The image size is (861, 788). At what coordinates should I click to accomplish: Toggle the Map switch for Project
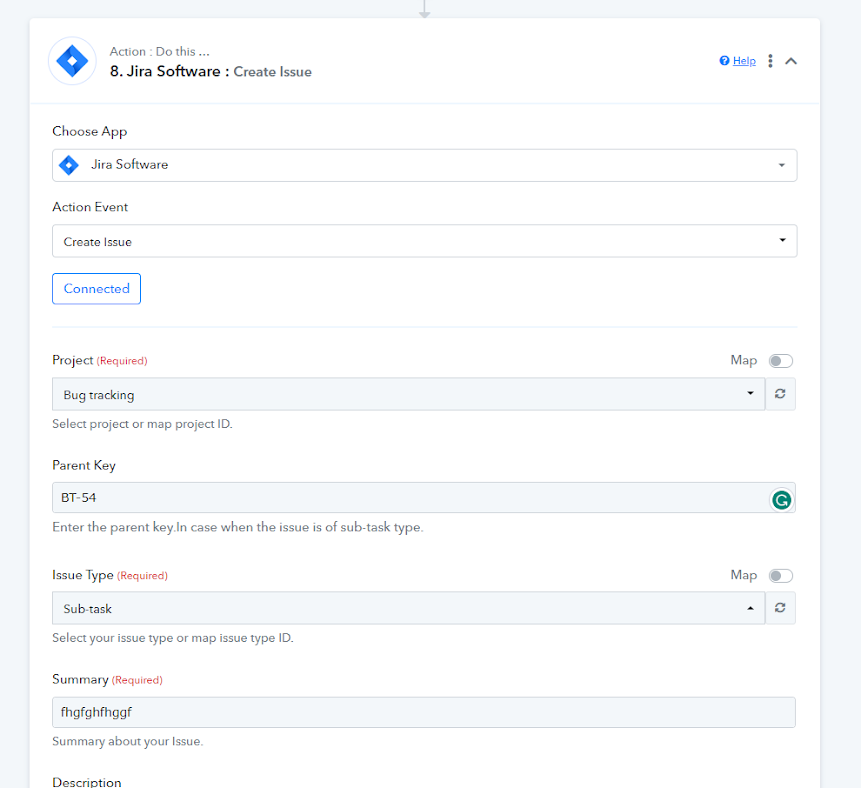click(x=780, y=361)
